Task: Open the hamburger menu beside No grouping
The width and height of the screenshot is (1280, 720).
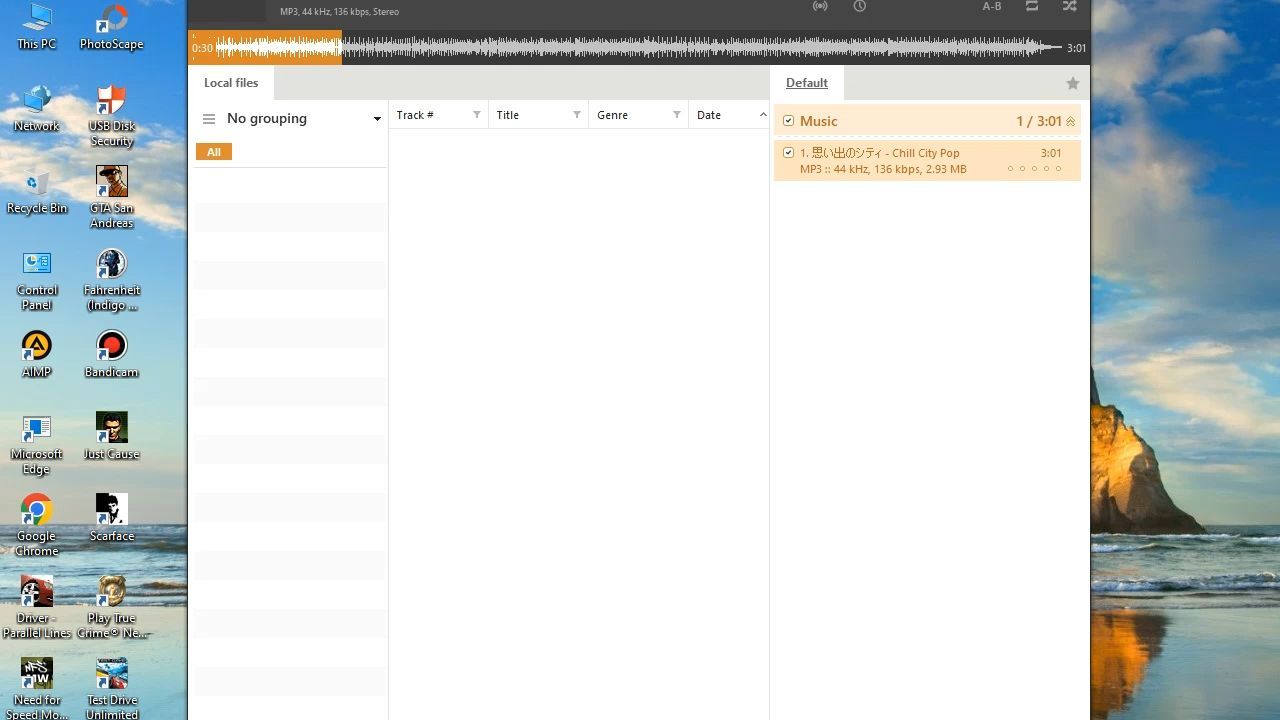Action: 209,119
